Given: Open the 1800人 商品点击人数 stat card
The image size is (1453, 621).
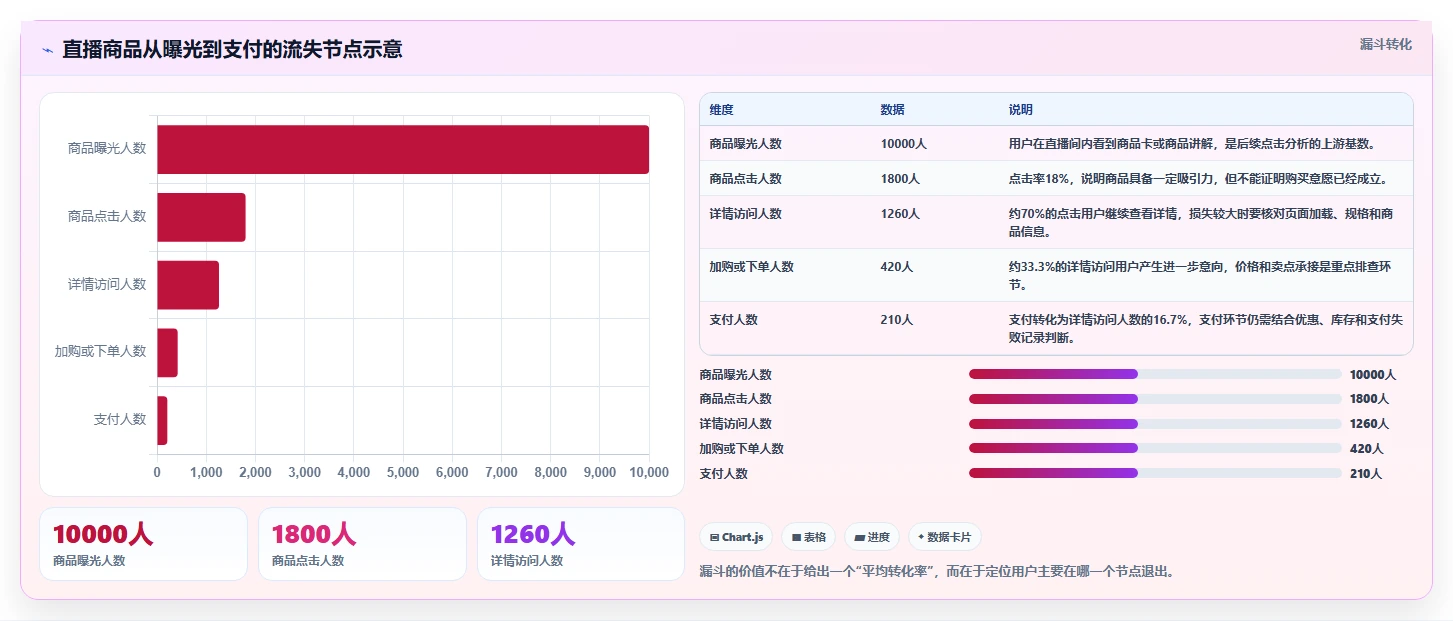Looking at the screenshot, I should click(362, 544).
